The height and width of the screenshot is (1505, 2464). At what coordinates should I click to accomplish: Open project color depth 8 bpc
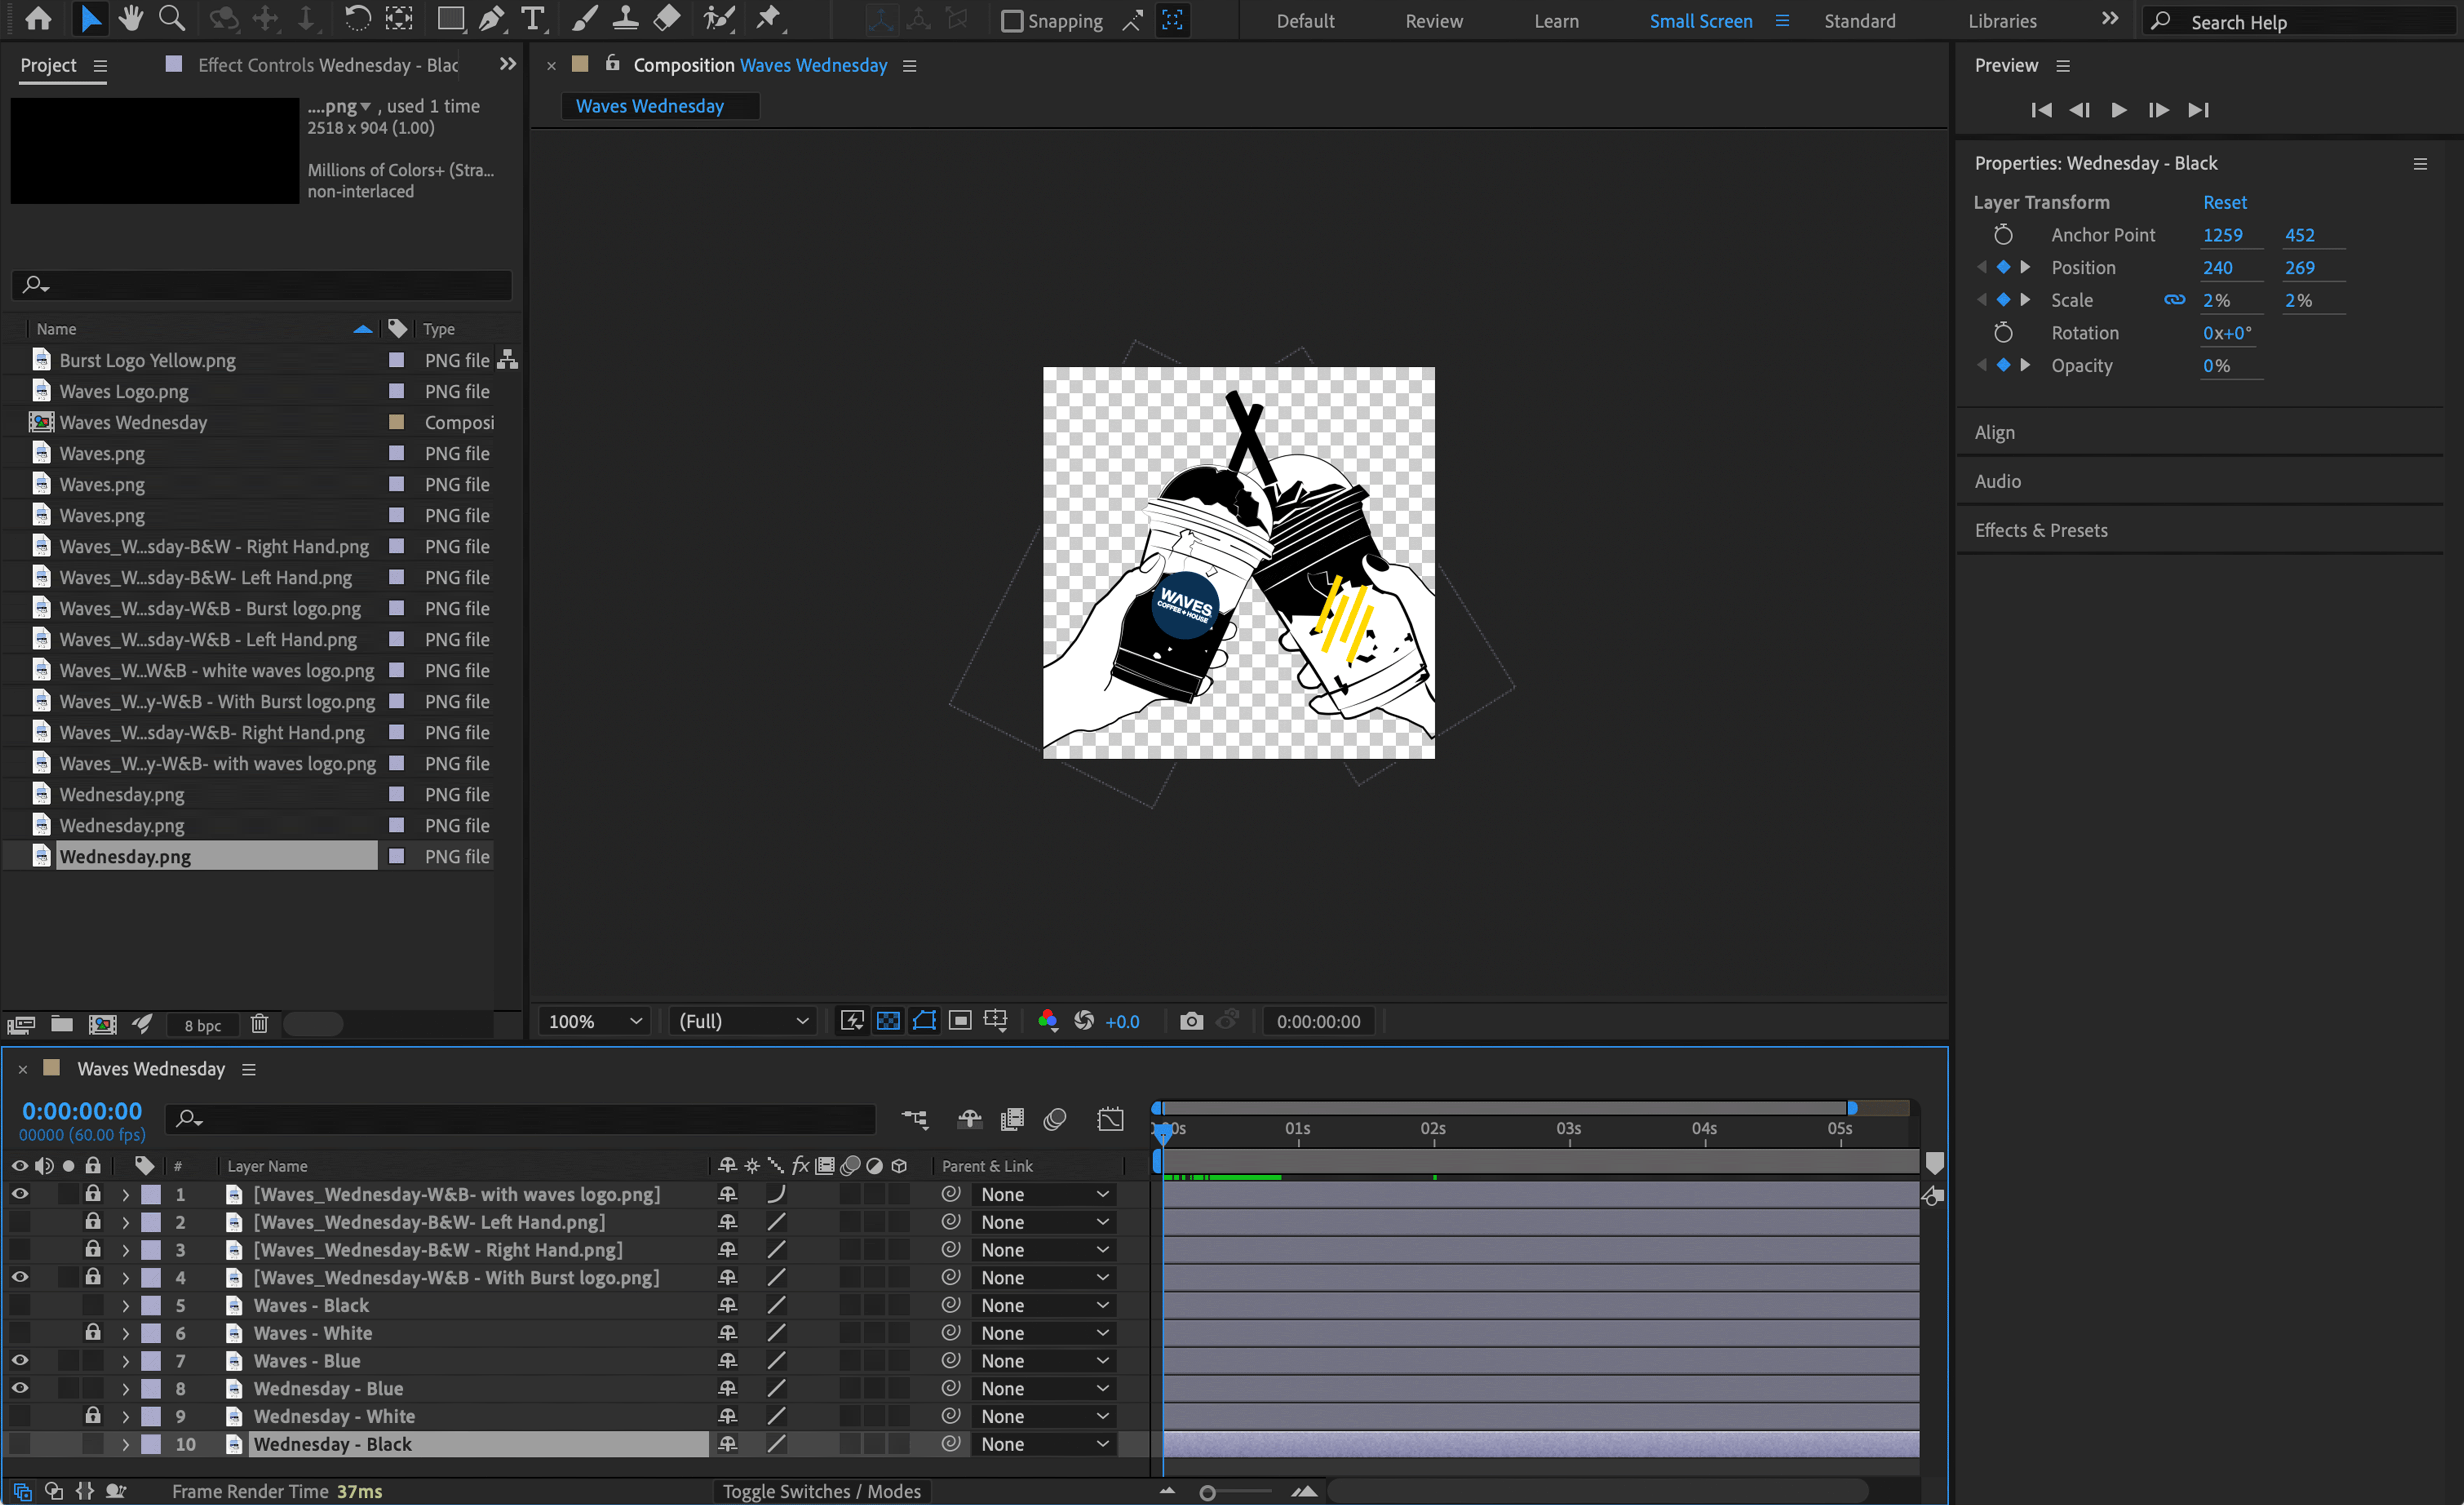pyautogui.click(x=202, y=1025)
